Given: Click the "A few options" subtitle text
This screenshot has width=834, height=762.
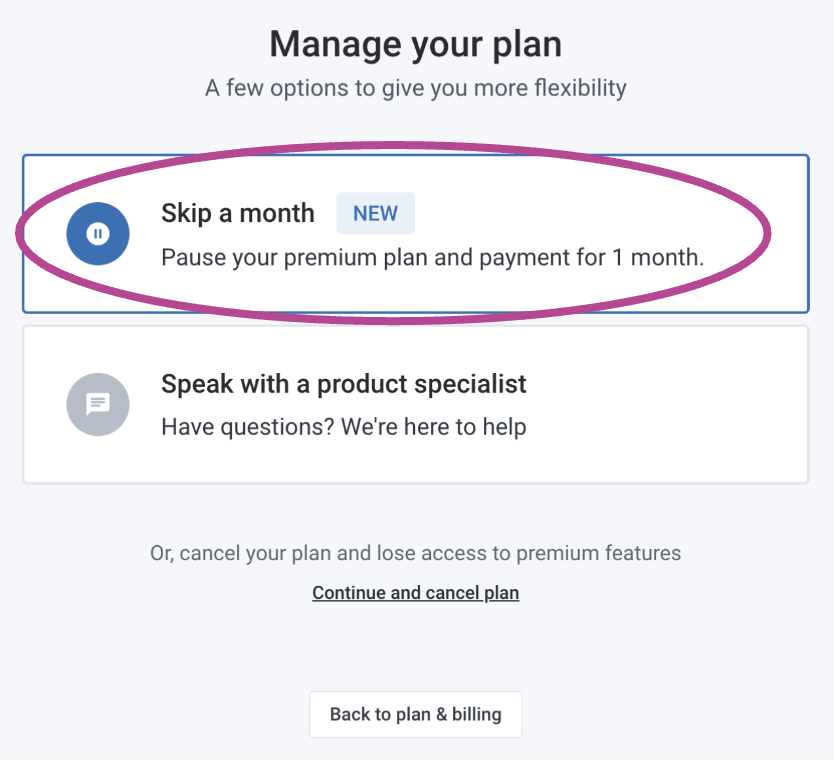Looking at the screenshot, I should coord(416,88).
